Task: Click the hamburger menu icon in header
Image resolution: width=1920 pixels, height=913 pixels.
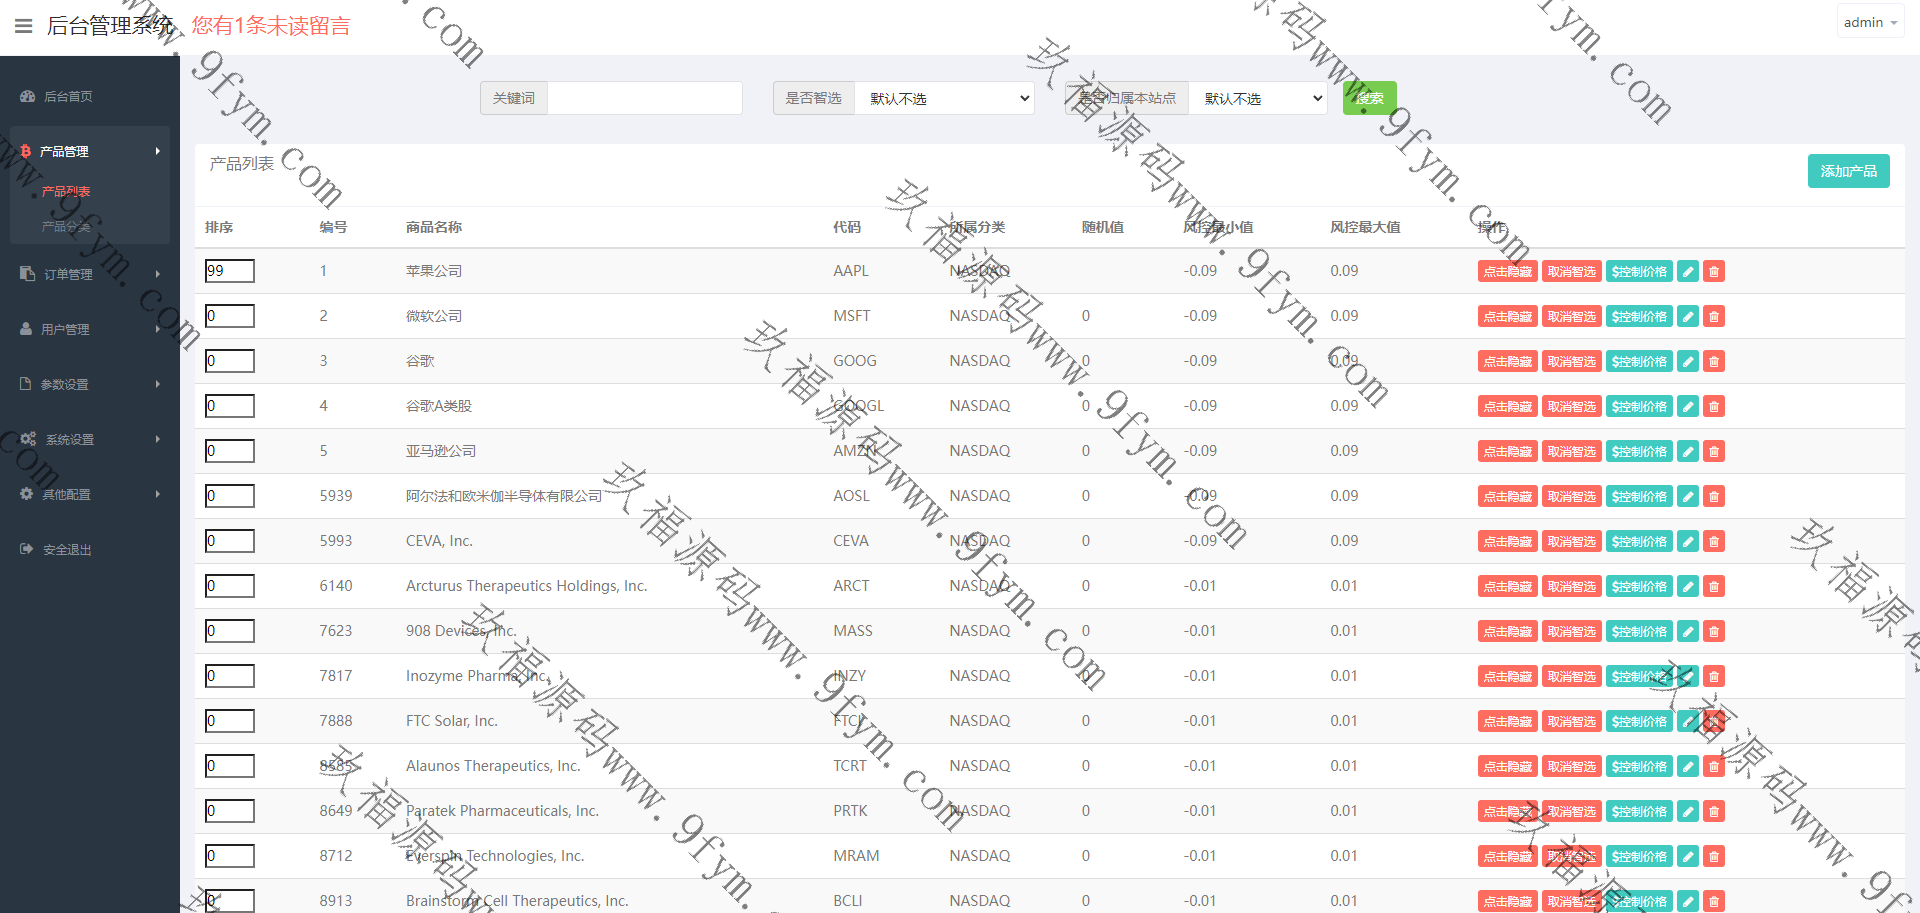Action: click(24, 26)
